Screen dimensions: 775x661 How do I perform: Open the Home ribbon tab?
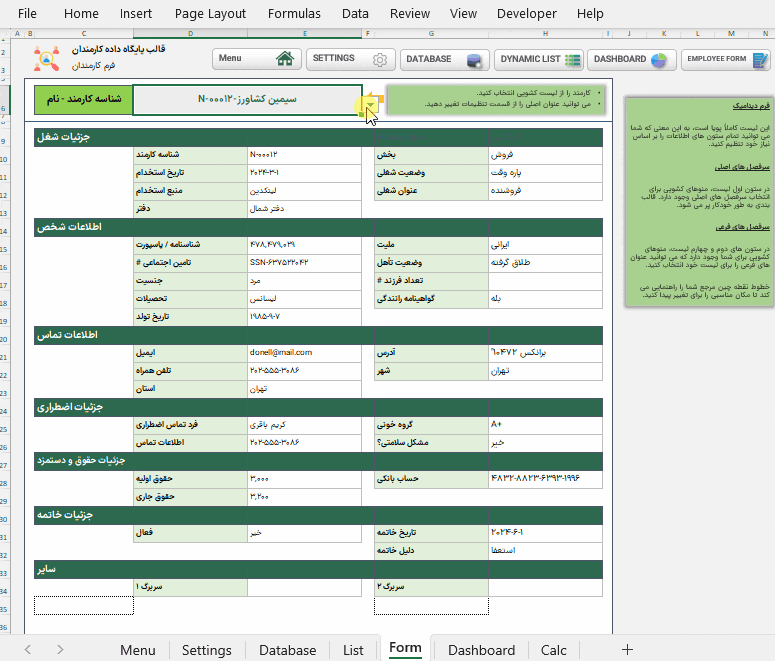coord(81,13)
